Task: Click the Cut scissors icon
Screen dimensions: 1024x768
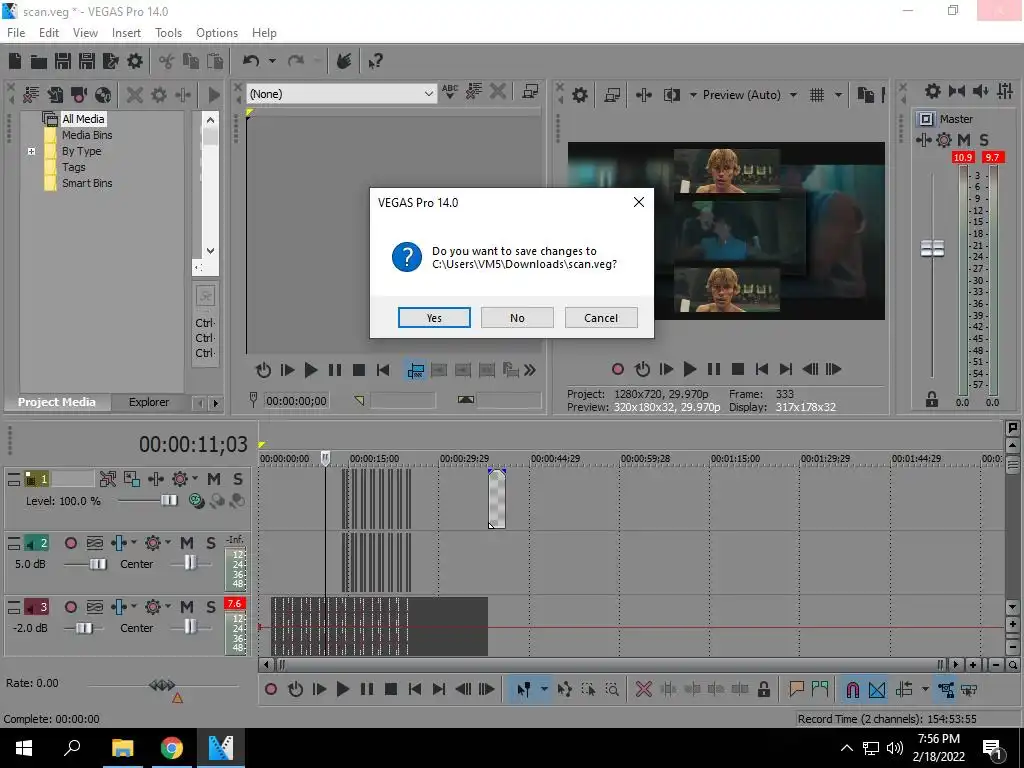Action: [167, 61]
